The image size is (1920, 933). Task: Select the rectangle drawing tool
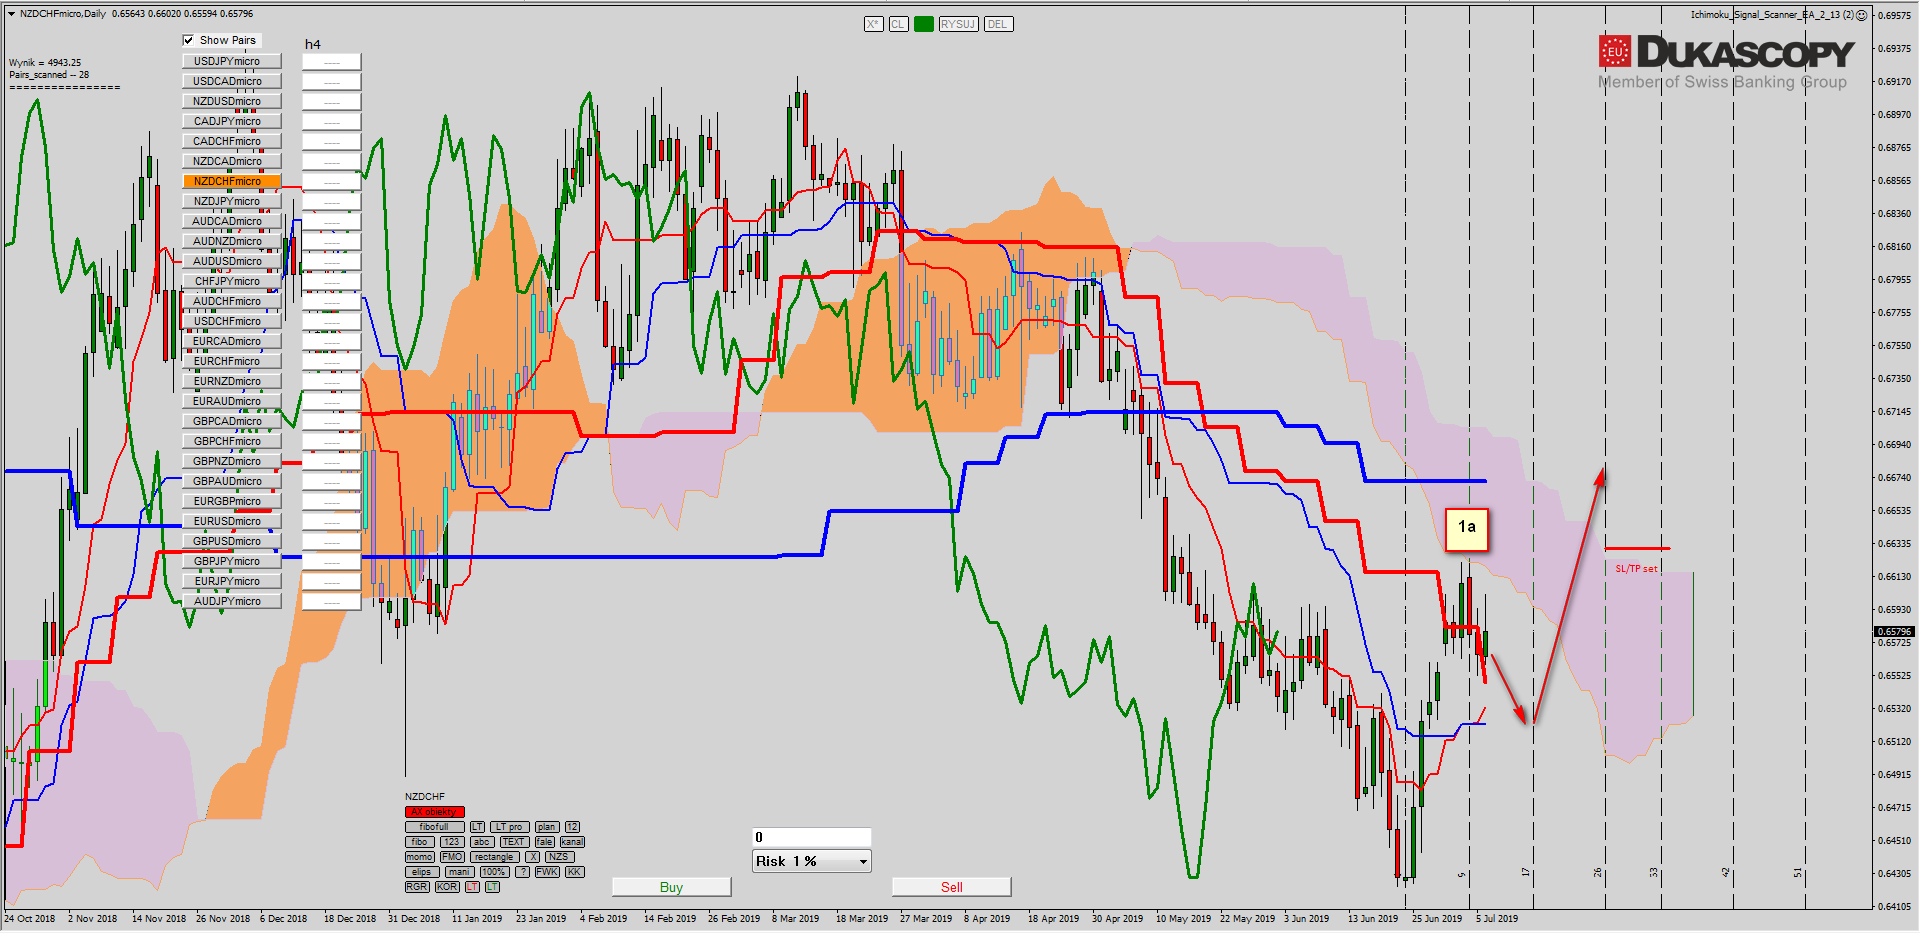[x=493, y=857]
